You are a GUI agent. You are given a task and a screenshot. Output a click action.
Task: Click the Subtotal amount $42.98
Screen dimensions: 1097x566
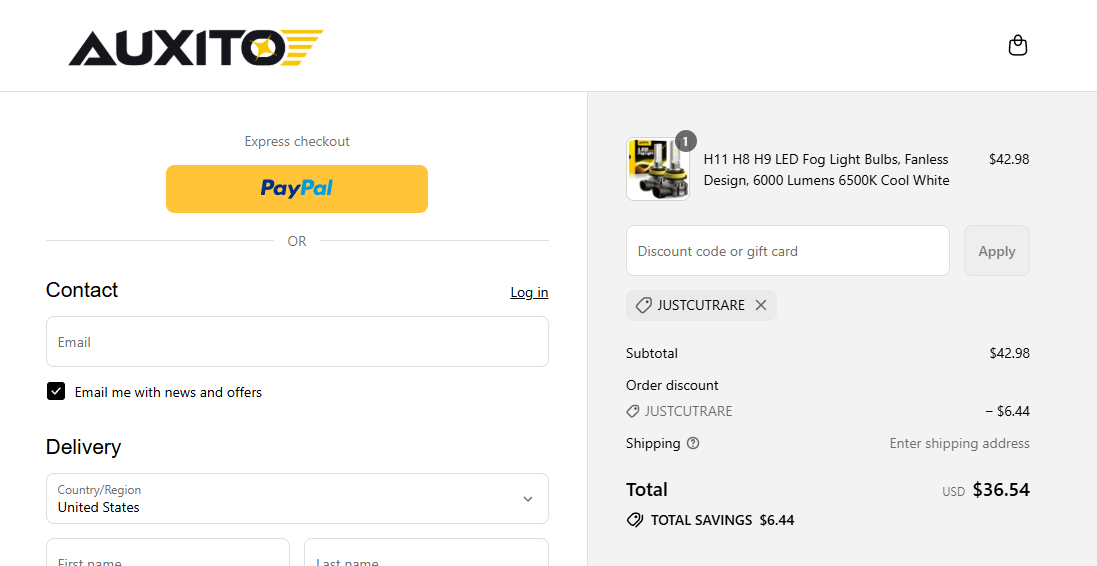[1009, 353]
